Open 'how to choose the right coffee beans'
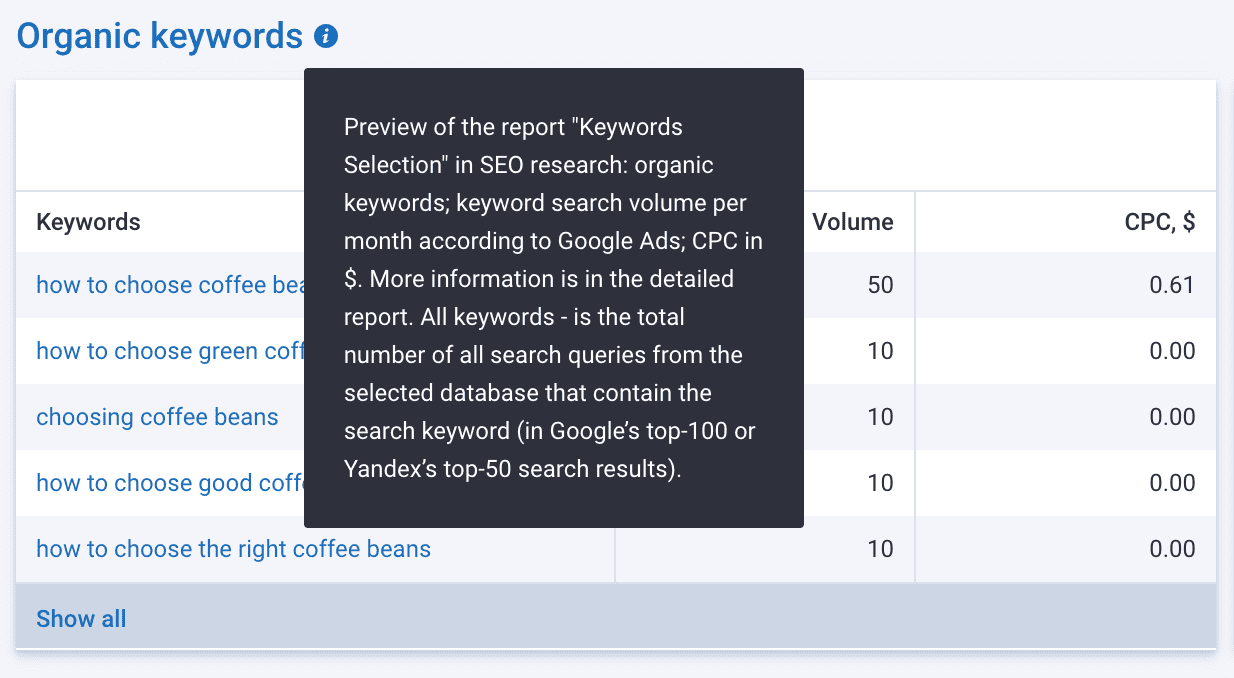This screenshot has height=678, width=1234. 233,549
